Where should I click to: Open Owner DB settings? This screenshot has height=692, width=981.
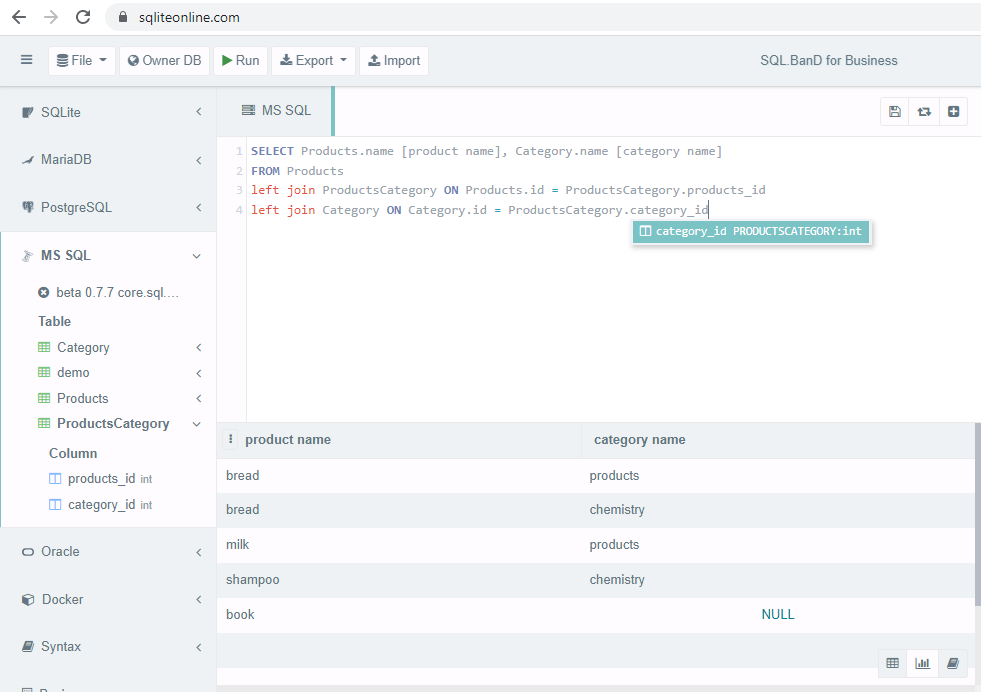[x=164, y=60]
